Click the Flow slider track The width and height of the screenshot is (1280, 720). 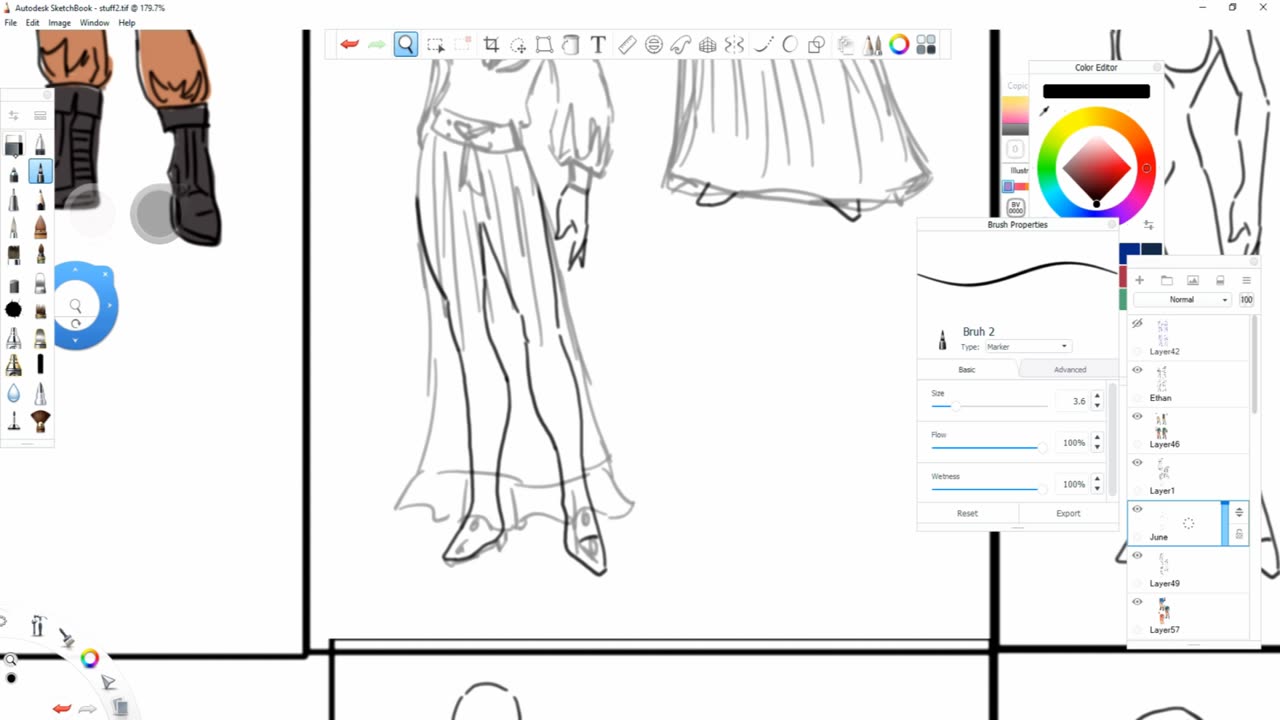pyautogui.click(x=989, y=447)
